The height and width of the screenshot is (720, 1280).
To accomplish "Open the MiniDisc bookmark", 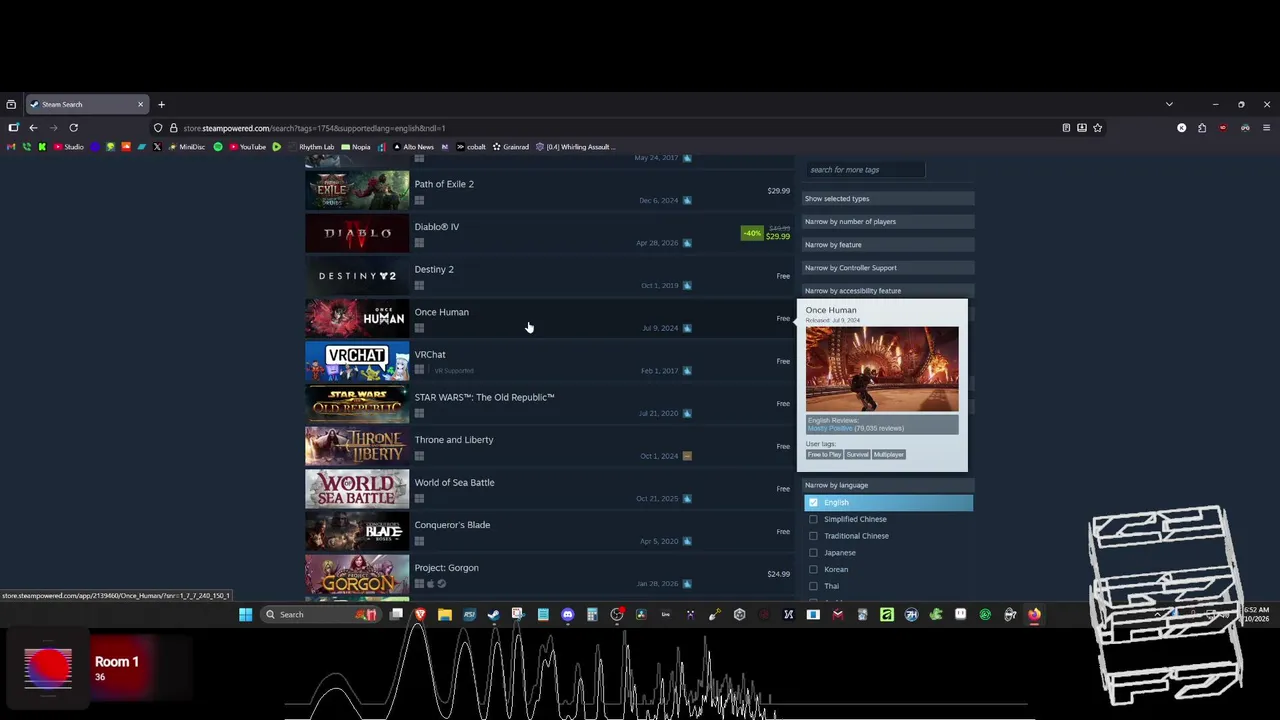I will click(187, 147).
